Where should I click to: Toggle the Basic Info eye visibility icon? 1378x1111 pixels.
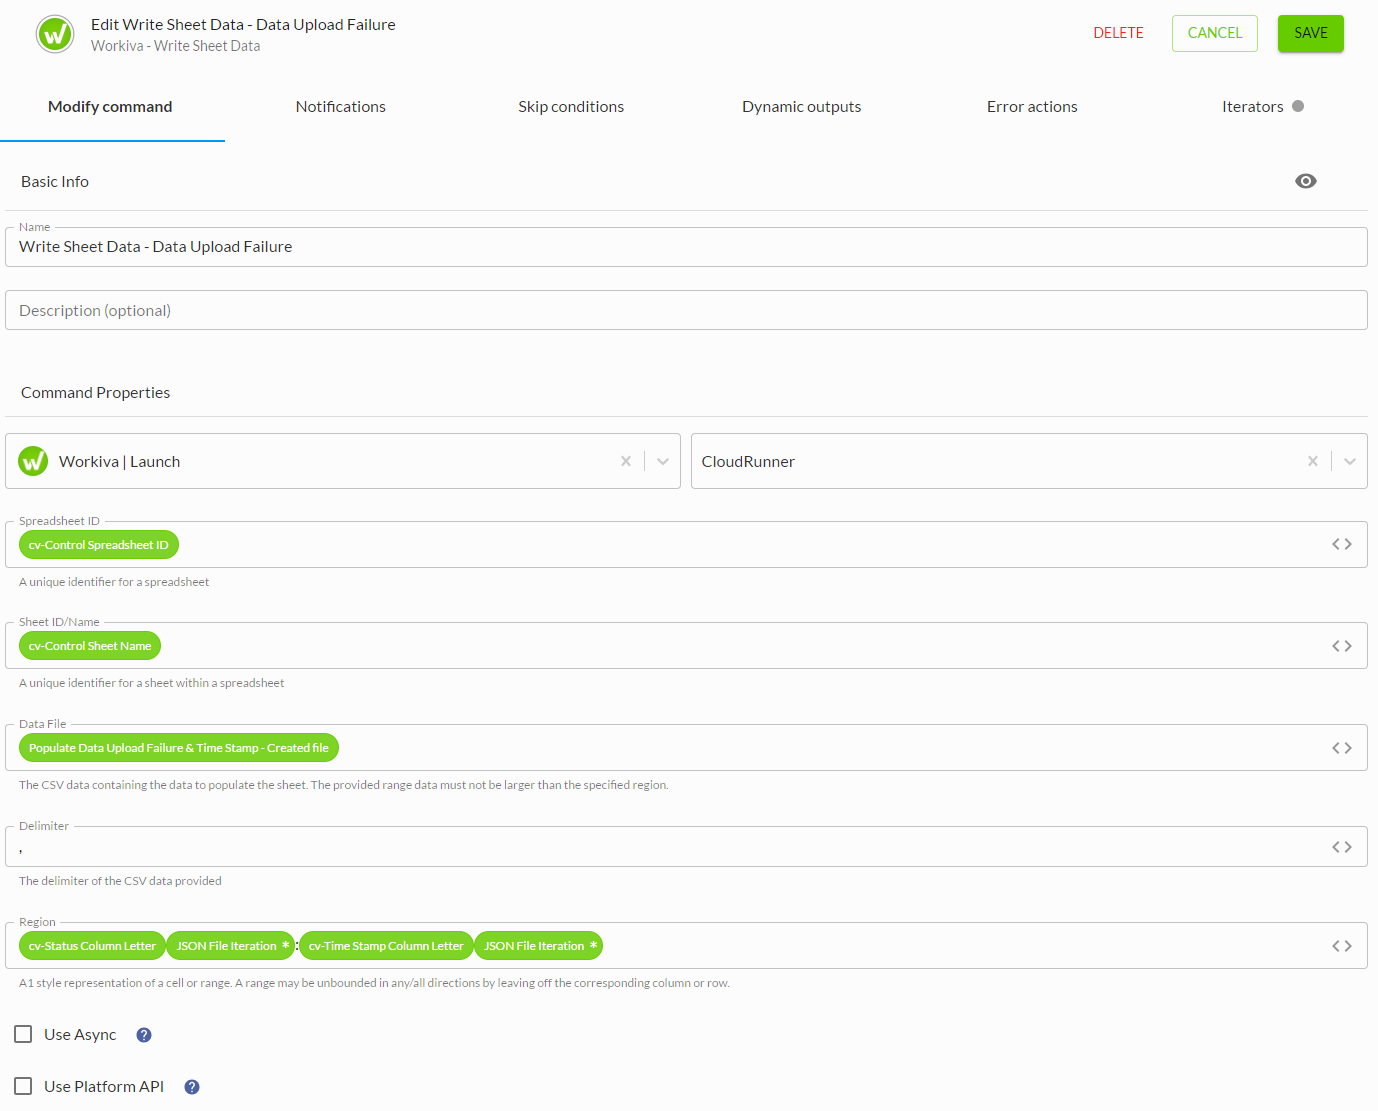(1305, 181)
